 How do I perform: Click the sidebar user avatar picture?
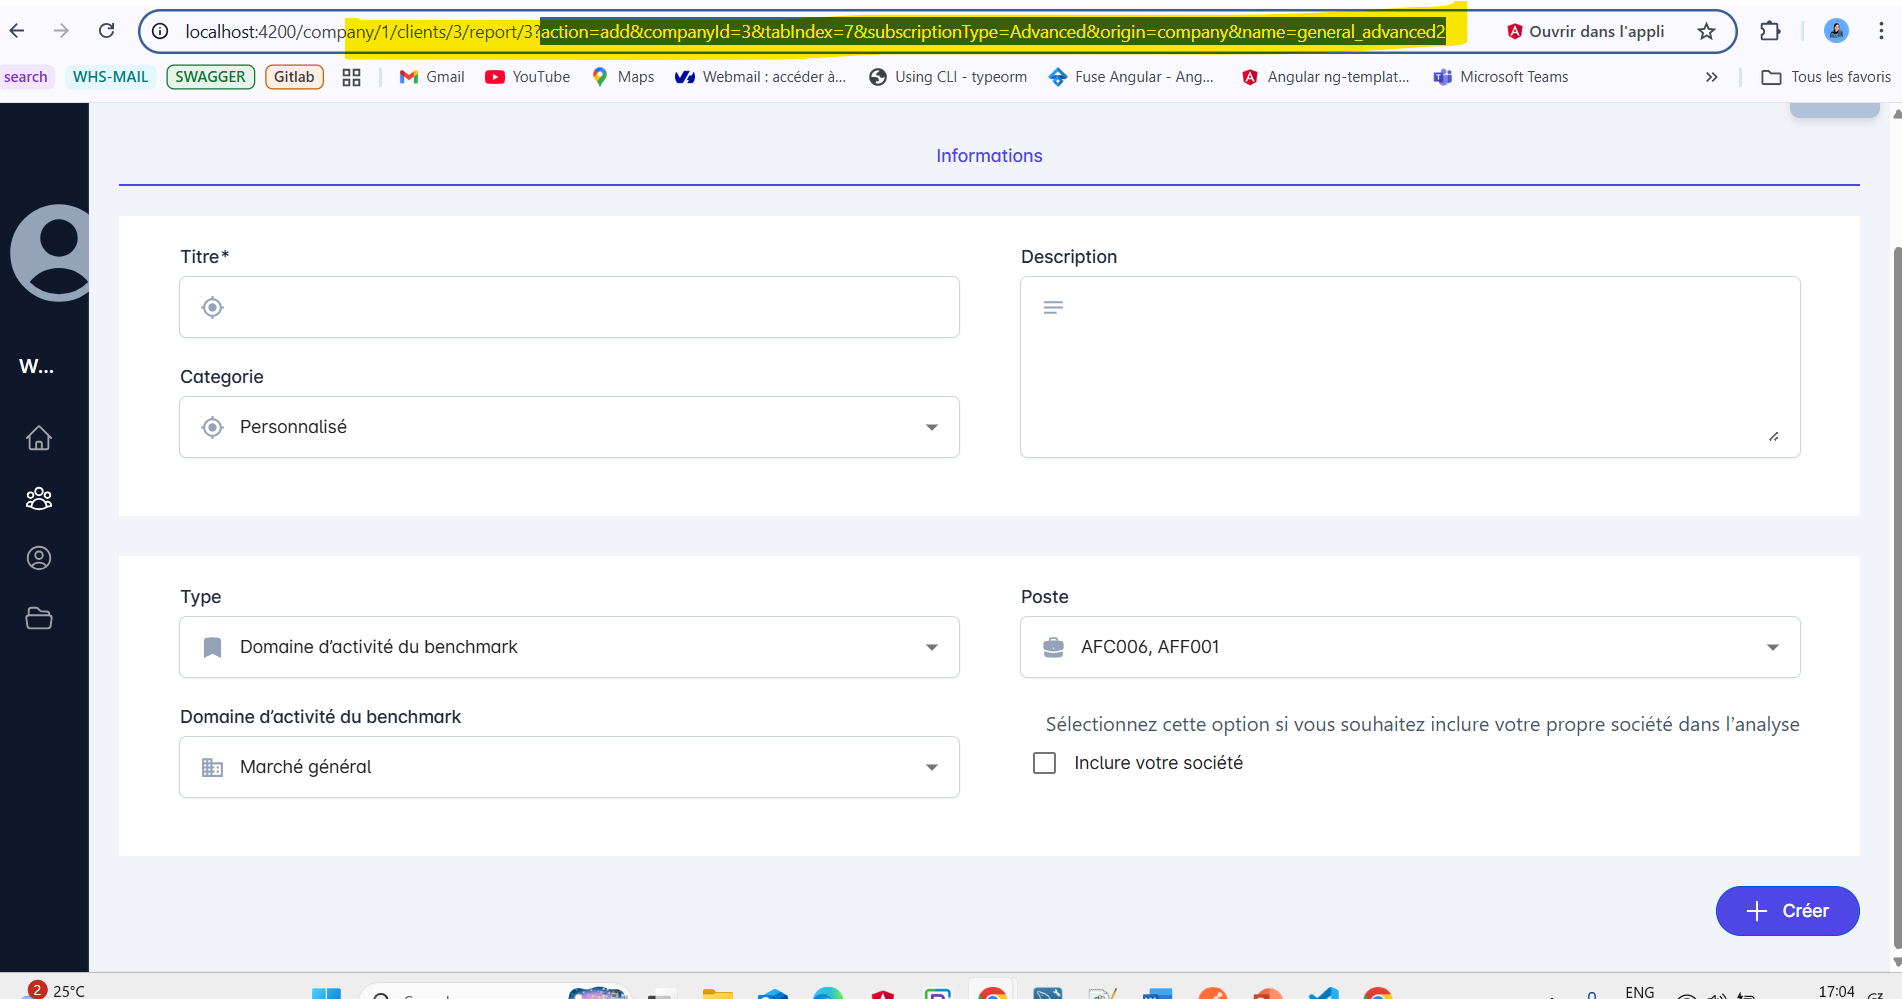click(x=54, y=253)
